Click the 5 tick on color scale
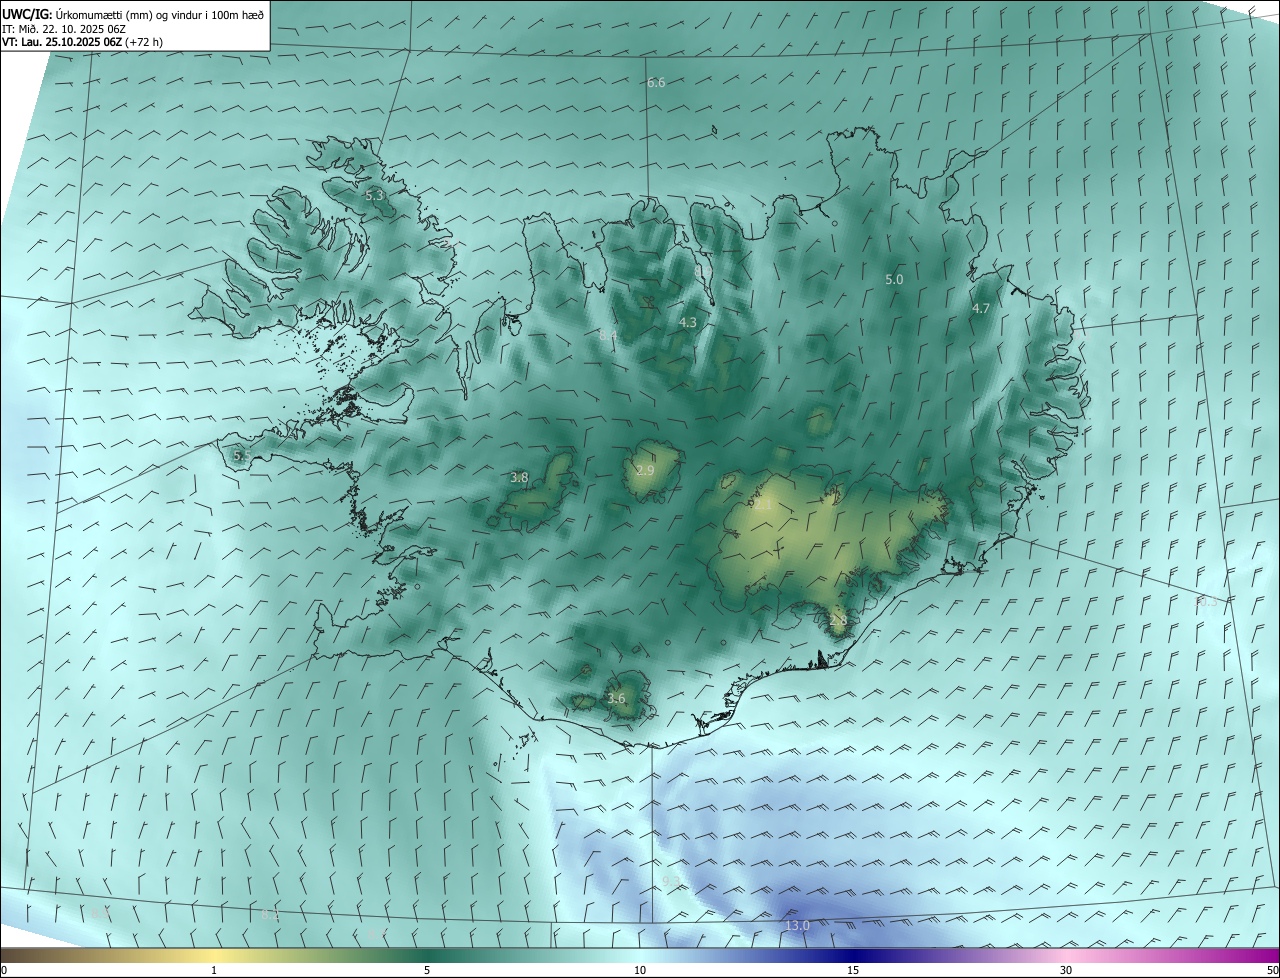Viewport: 1280px width, 978px height. [427, 970]
